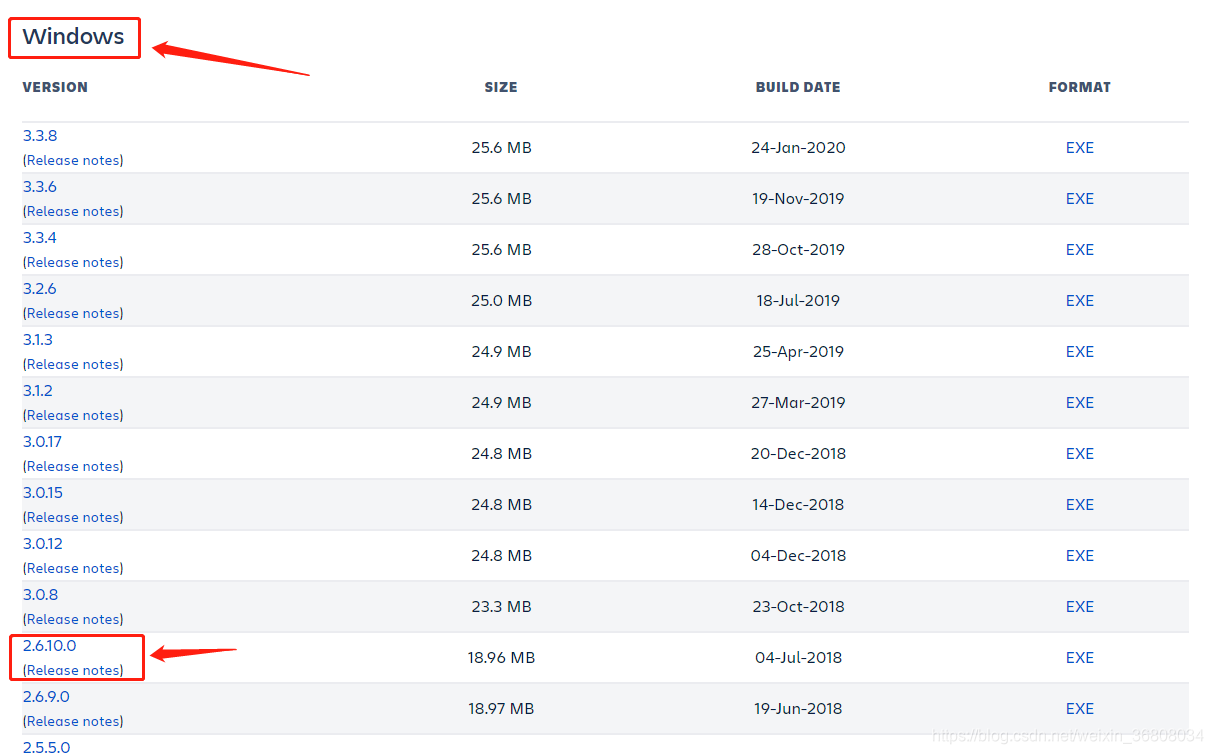This screenshot has width=1213, height=754.
Task: Download the EXE for version 3.3.6
Action: [1080, 198]
